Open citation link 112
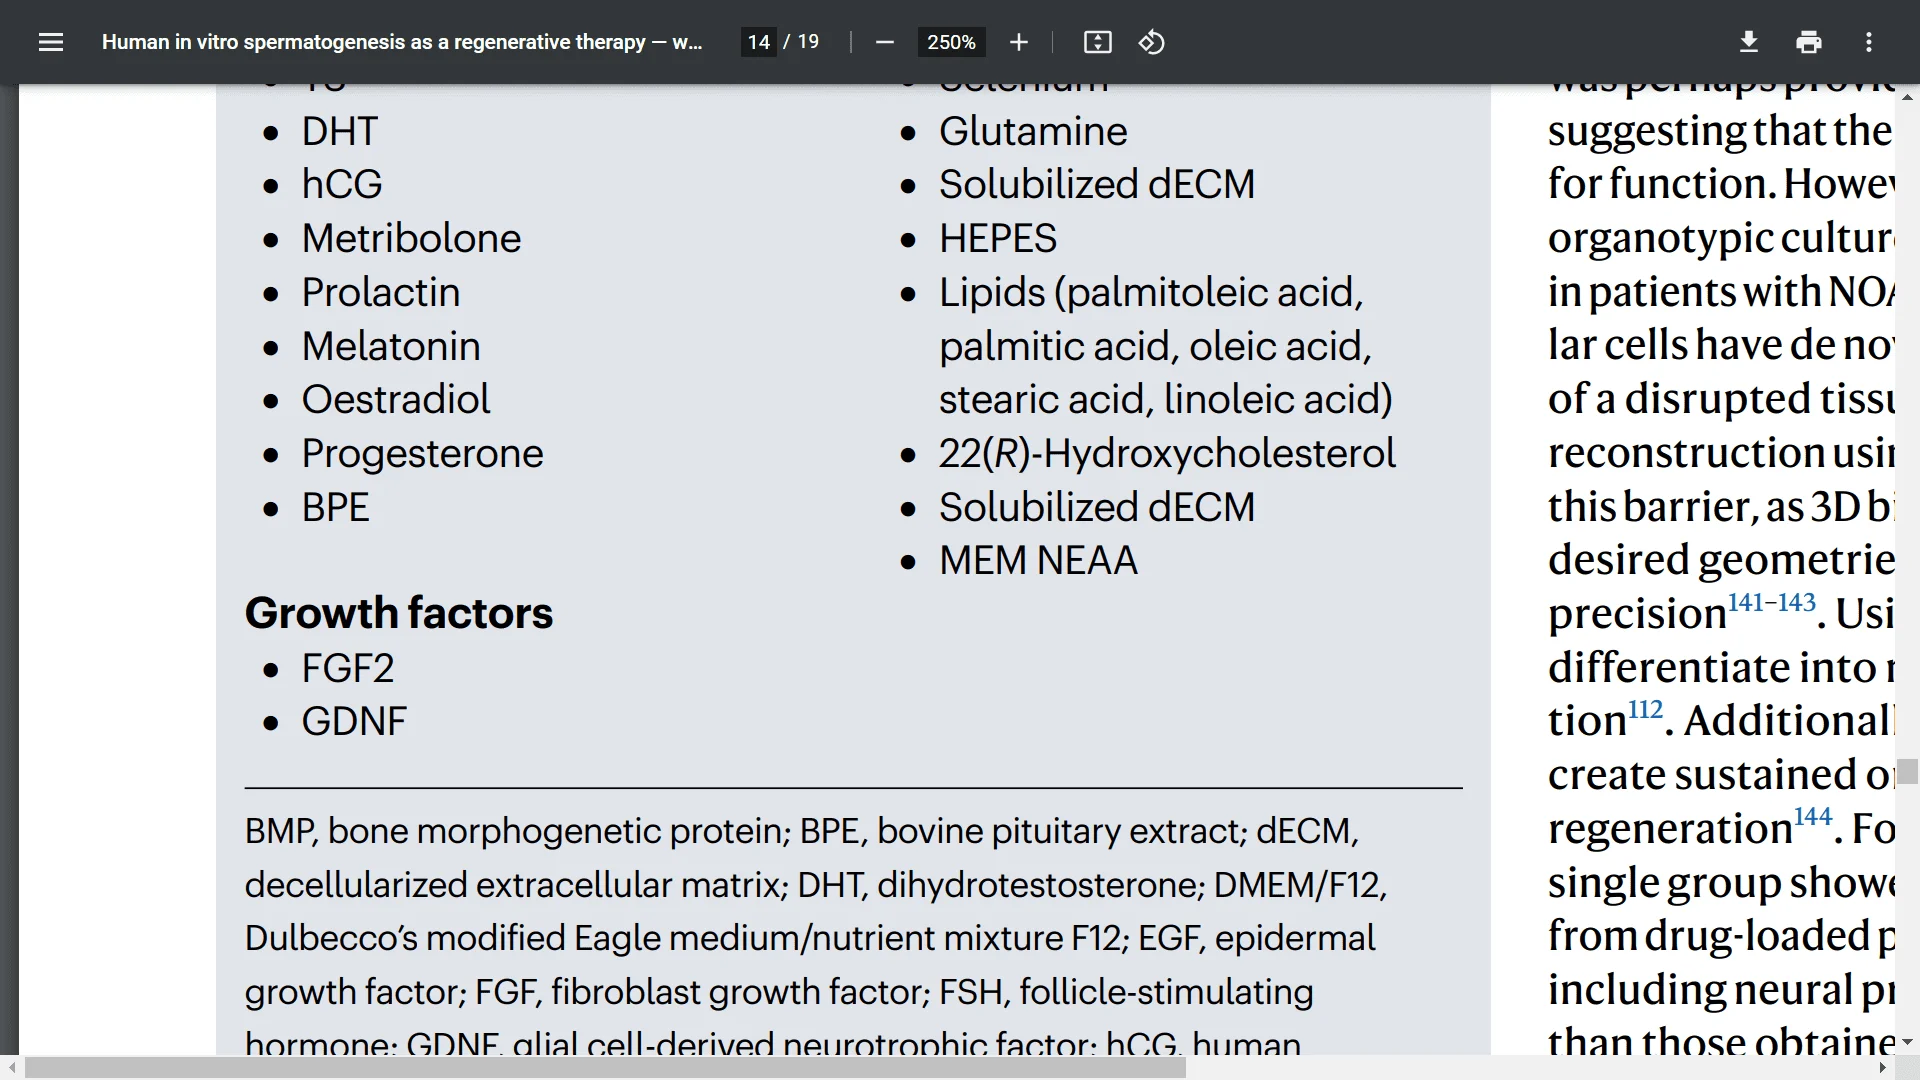The width and height of the screenshot is (1920, 1080). [x=1645, y=710]
